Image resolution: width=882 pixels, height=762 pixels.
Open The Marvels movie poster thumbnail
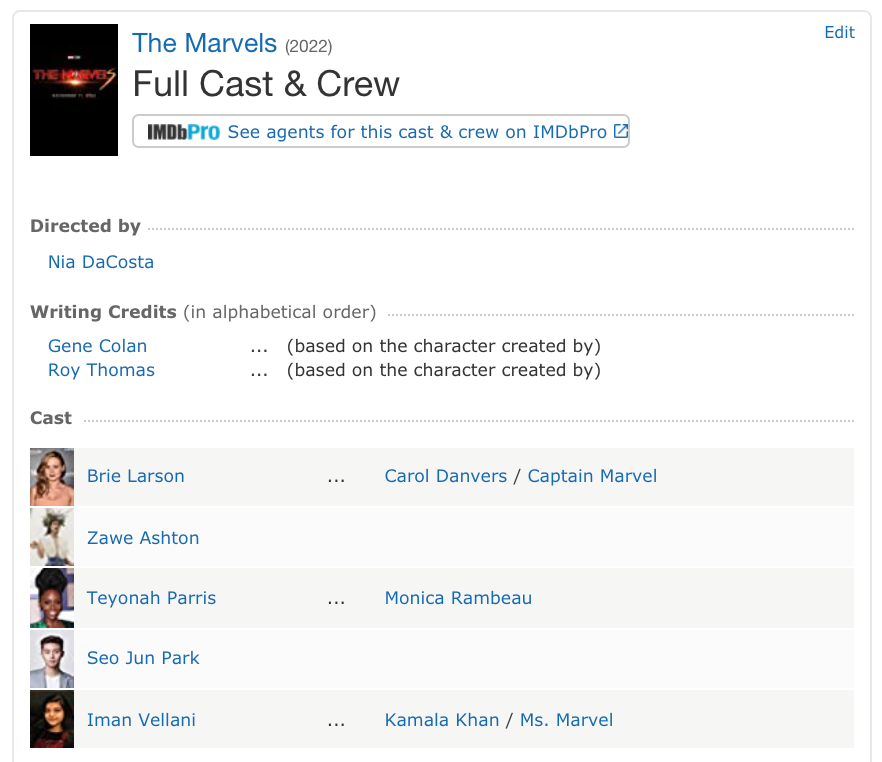(74, 89)
